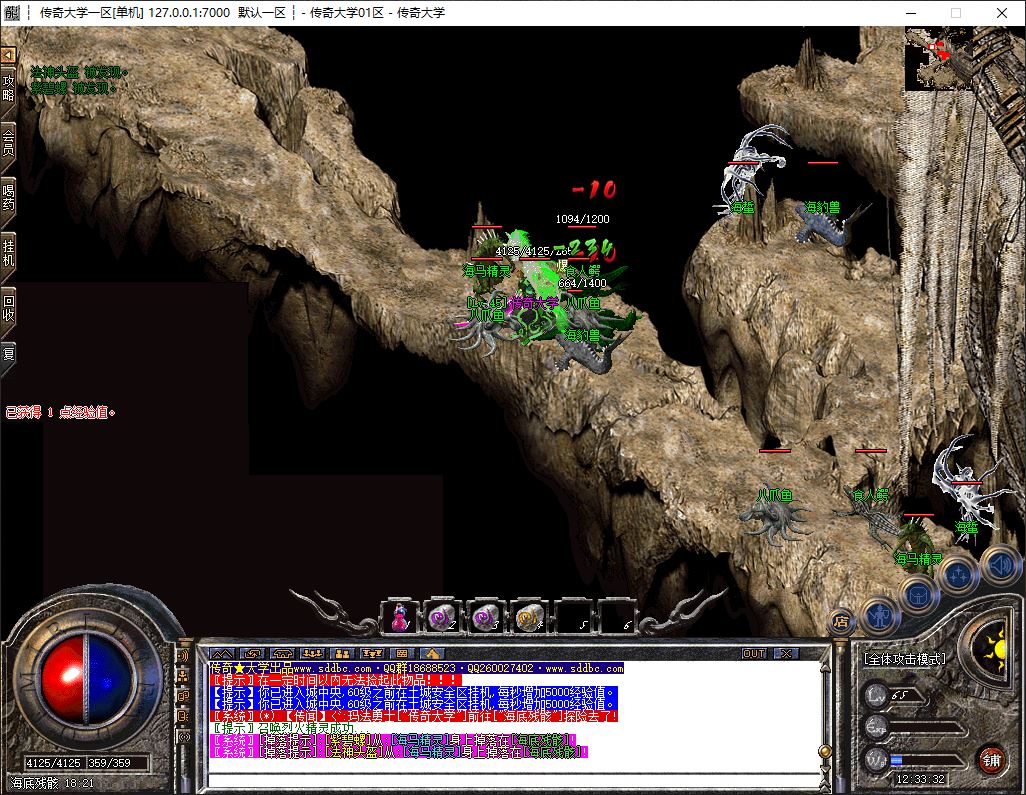Open the two-person friends icon in chat toolbar

(342, 653)
